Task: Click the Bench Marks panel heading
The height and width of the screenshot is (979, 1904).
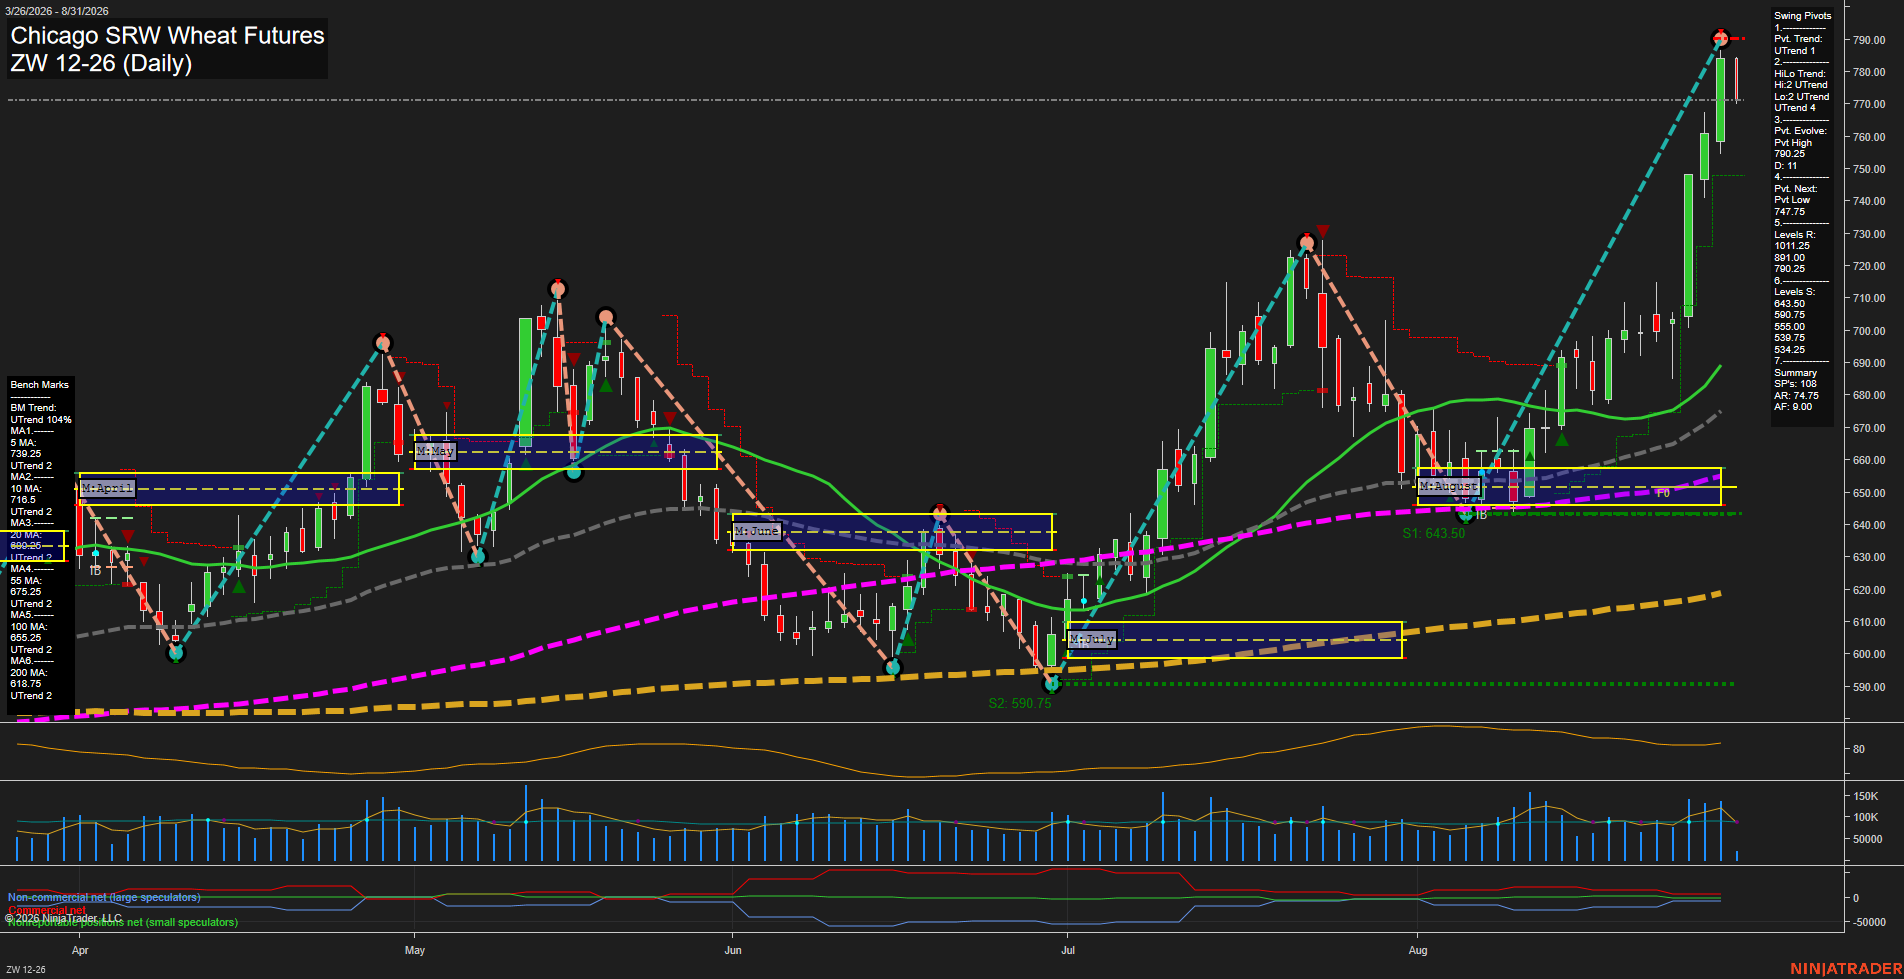Action: point(39,385)
